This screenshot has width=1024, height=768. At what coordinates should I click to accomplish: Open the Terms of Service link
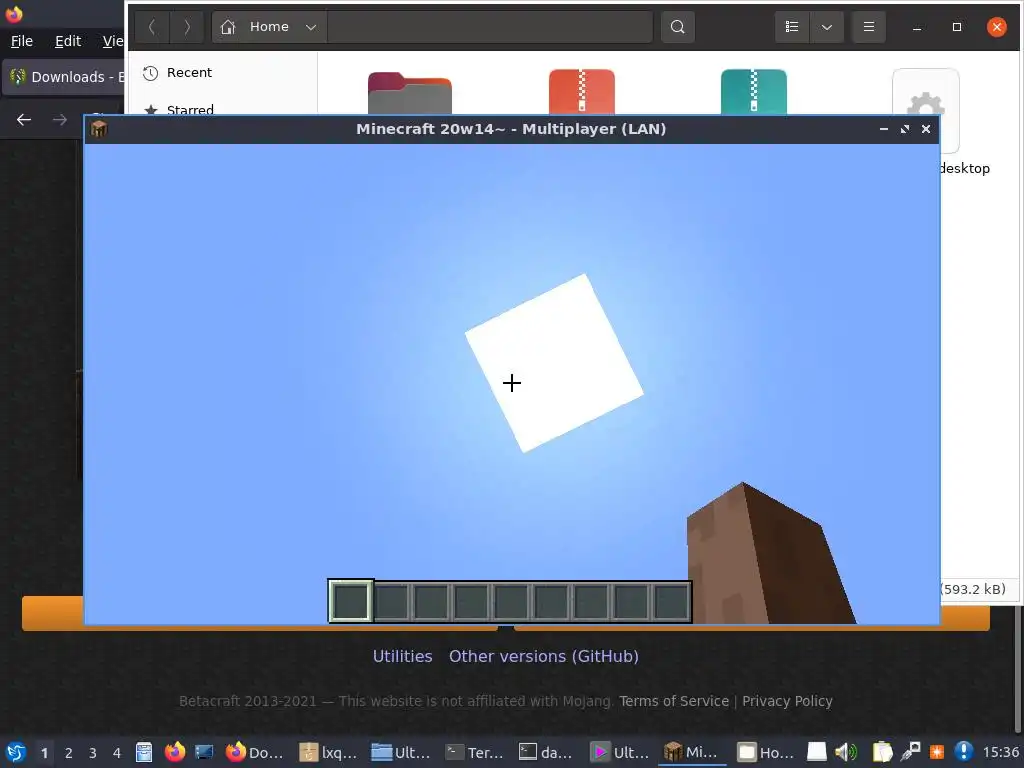[x=674, y=701]
